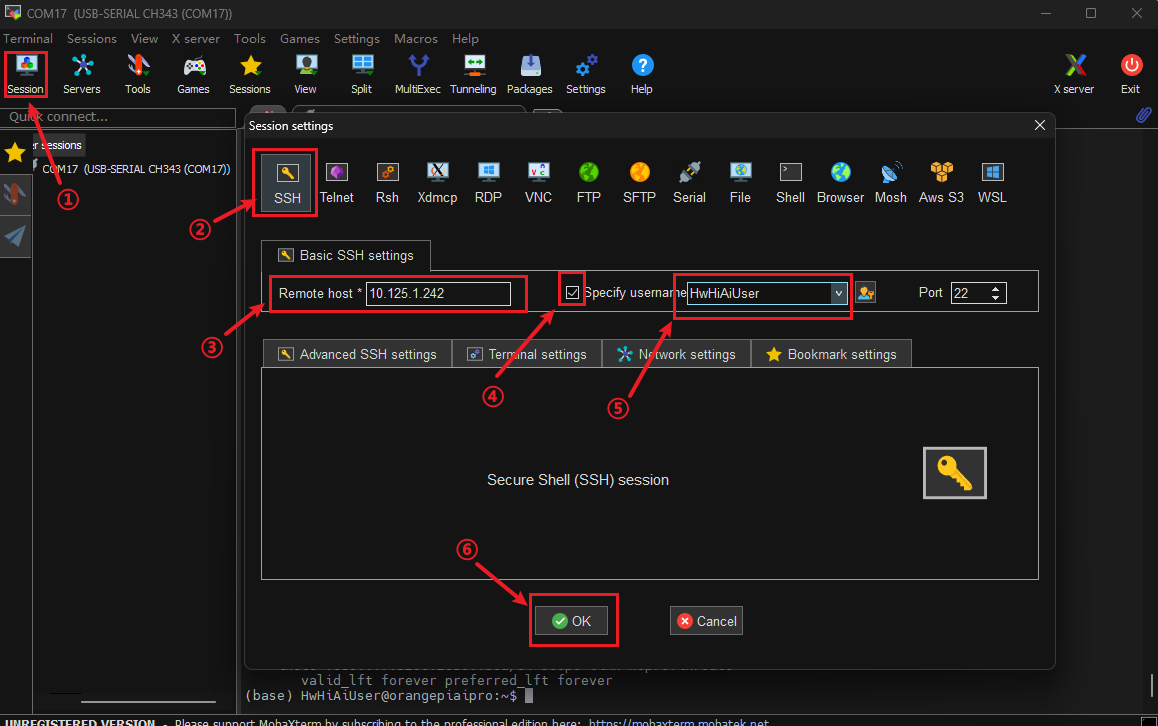The width and height of the screenshot is (1158, 726).
Task: Open the X server menu
Action: 196,38
